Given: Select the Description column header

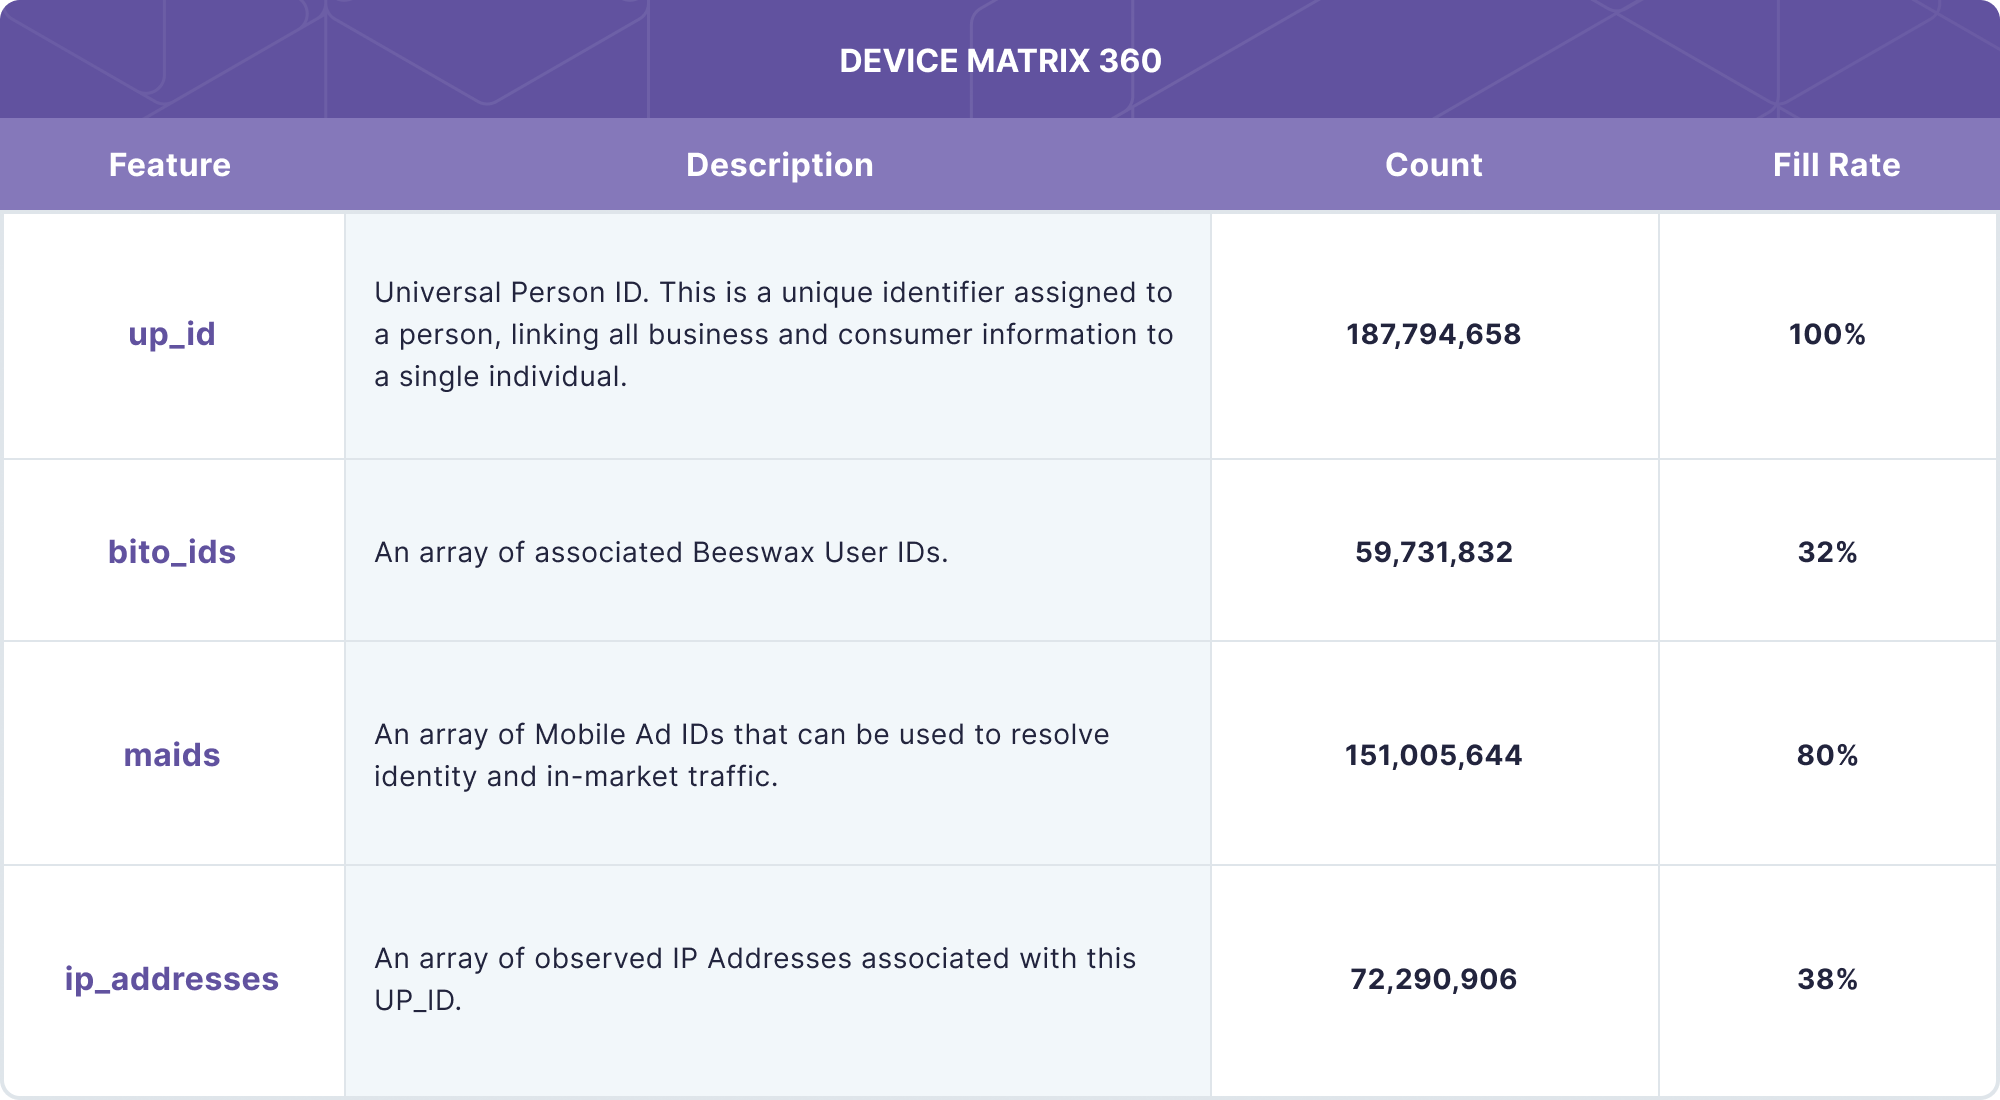Looking at the screenshot, I should click(x=780, y=164).
